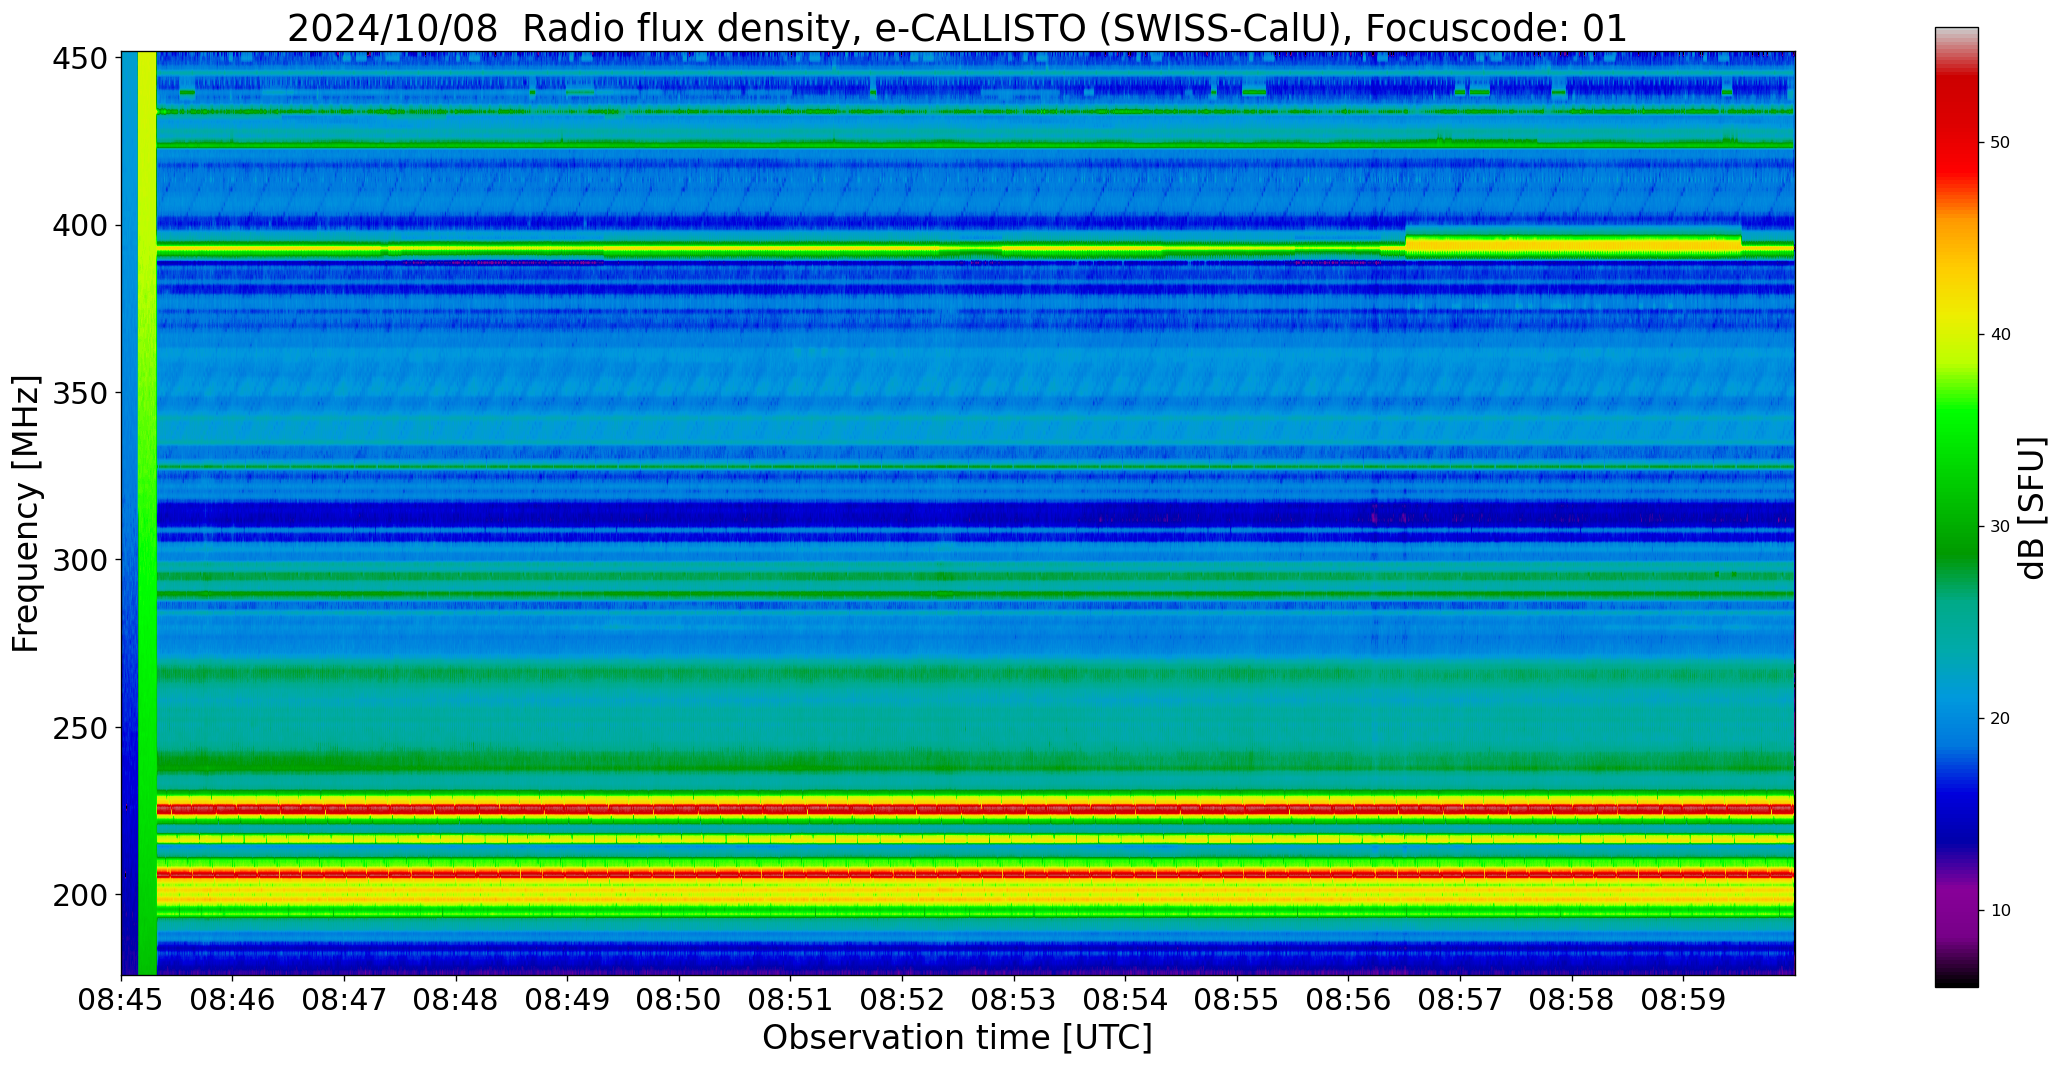This screenshot has height=1067, width=2062.
Task: Click the 08:54 time tick label
Action: 1126,1000
